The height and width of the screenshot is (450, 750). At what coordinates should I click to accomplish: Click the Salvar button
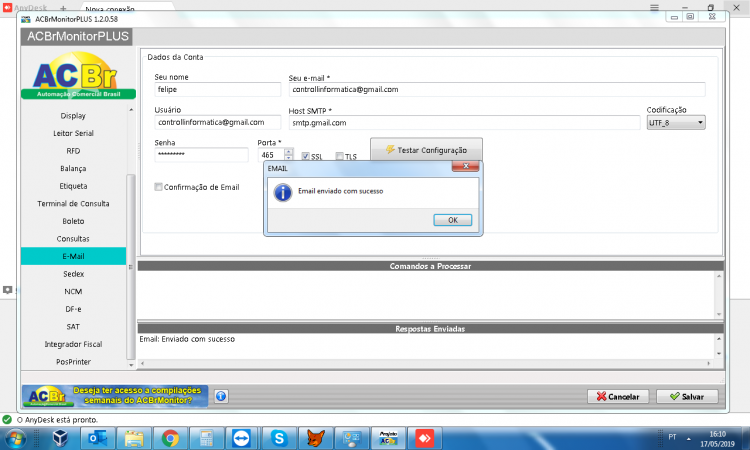[687, 396]
